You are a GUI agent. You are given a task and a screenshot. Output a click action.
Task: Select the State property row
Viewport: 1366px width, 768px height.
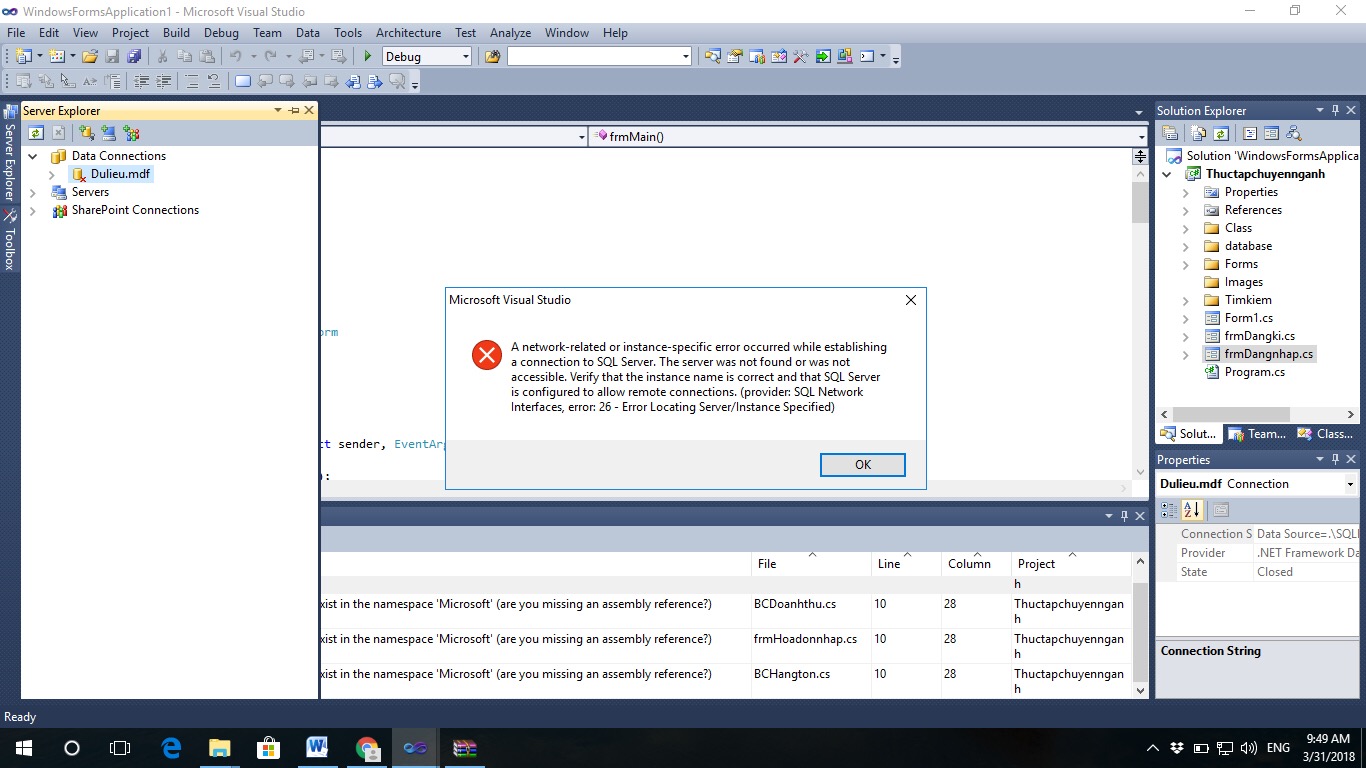coord(1268,572)
